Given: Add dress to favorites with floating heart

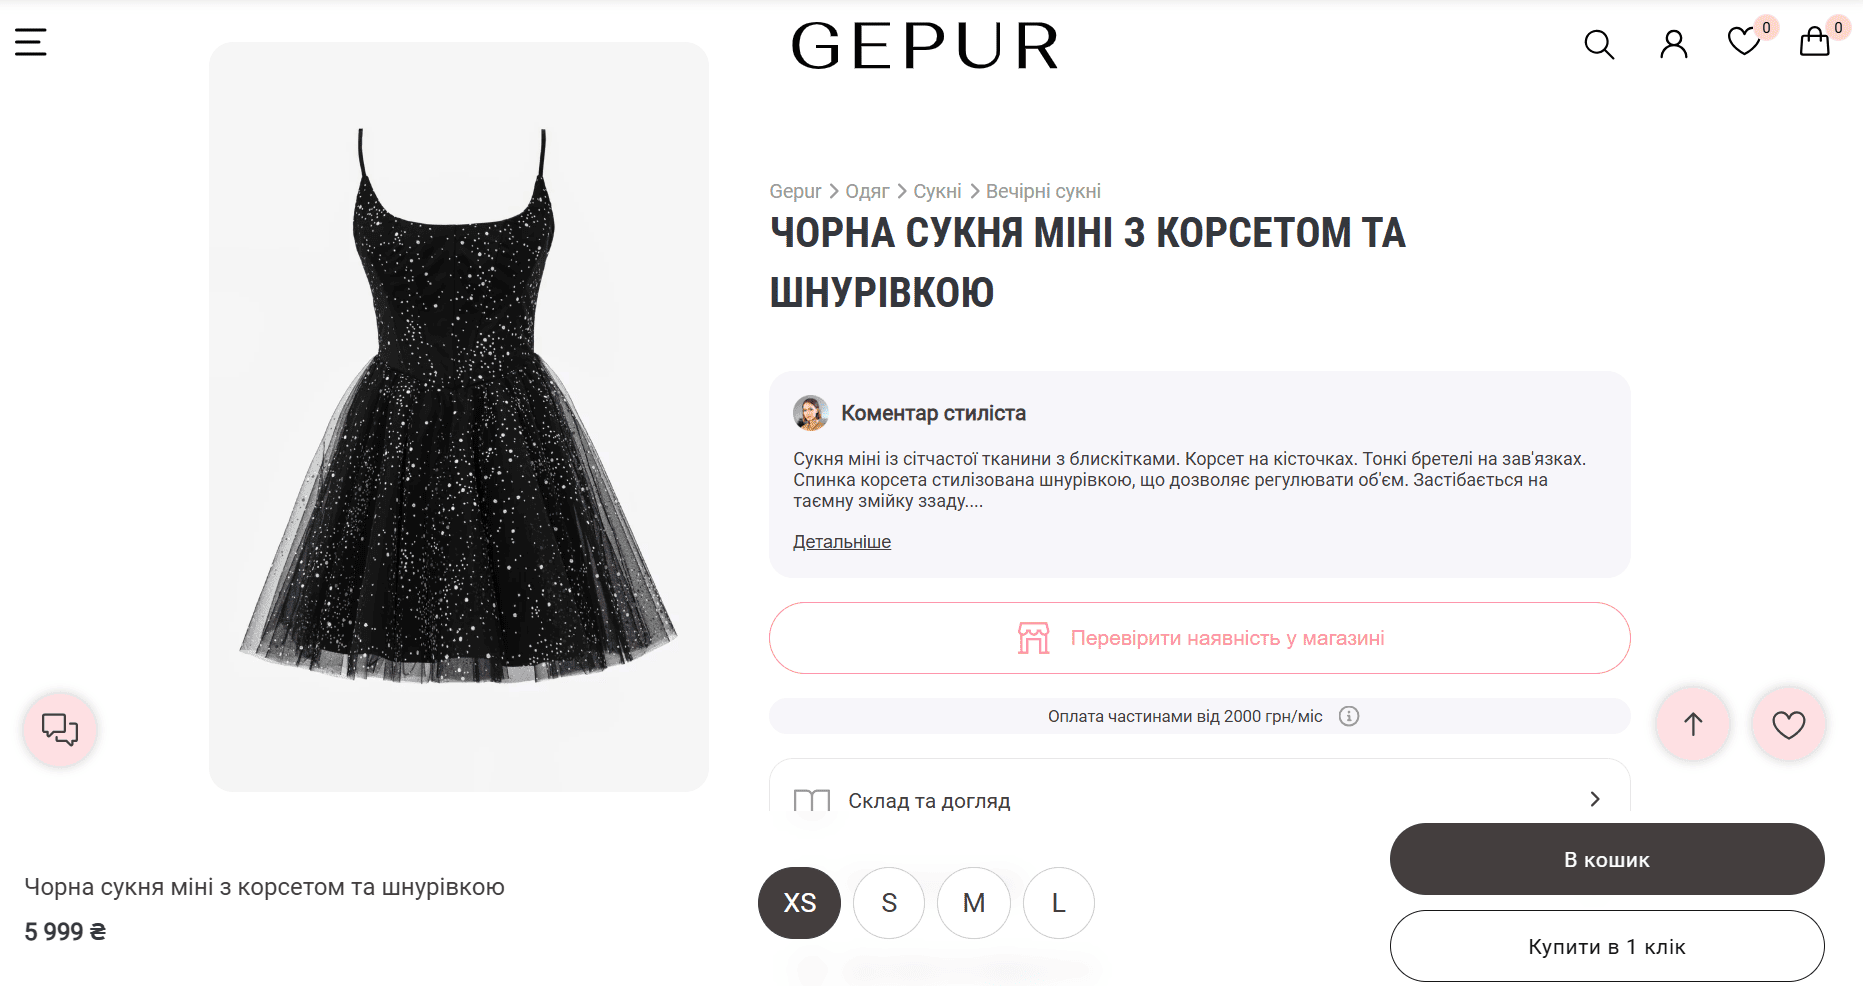Looking at the screenshot, I should tap(1789, 724).
